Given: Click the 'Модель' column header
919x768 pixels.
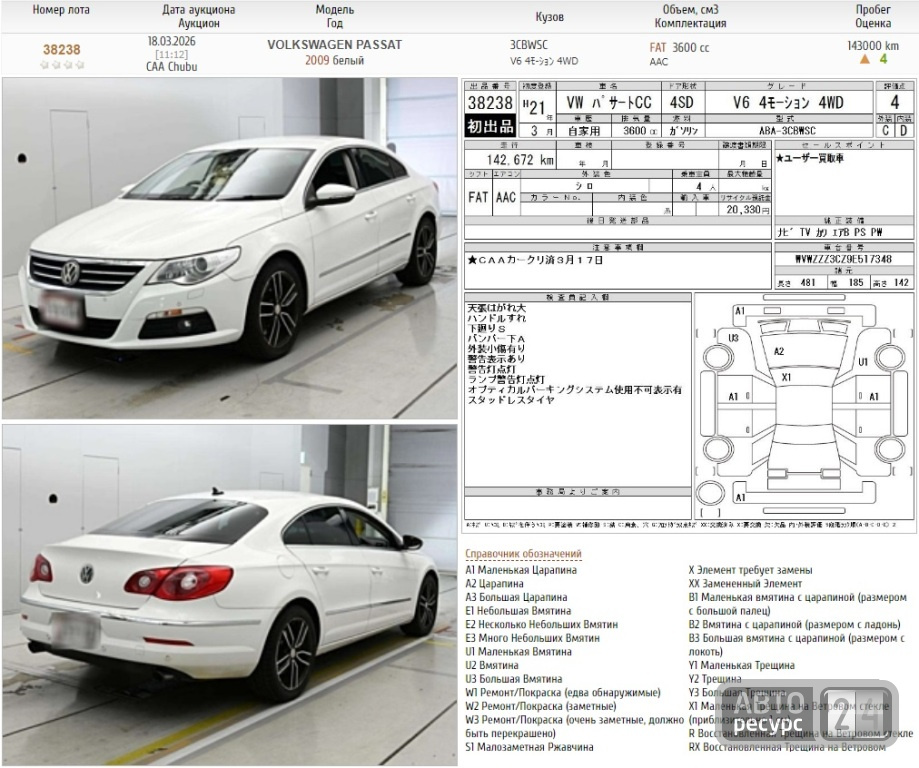Looking at the screenshot, I should (335, 9).
